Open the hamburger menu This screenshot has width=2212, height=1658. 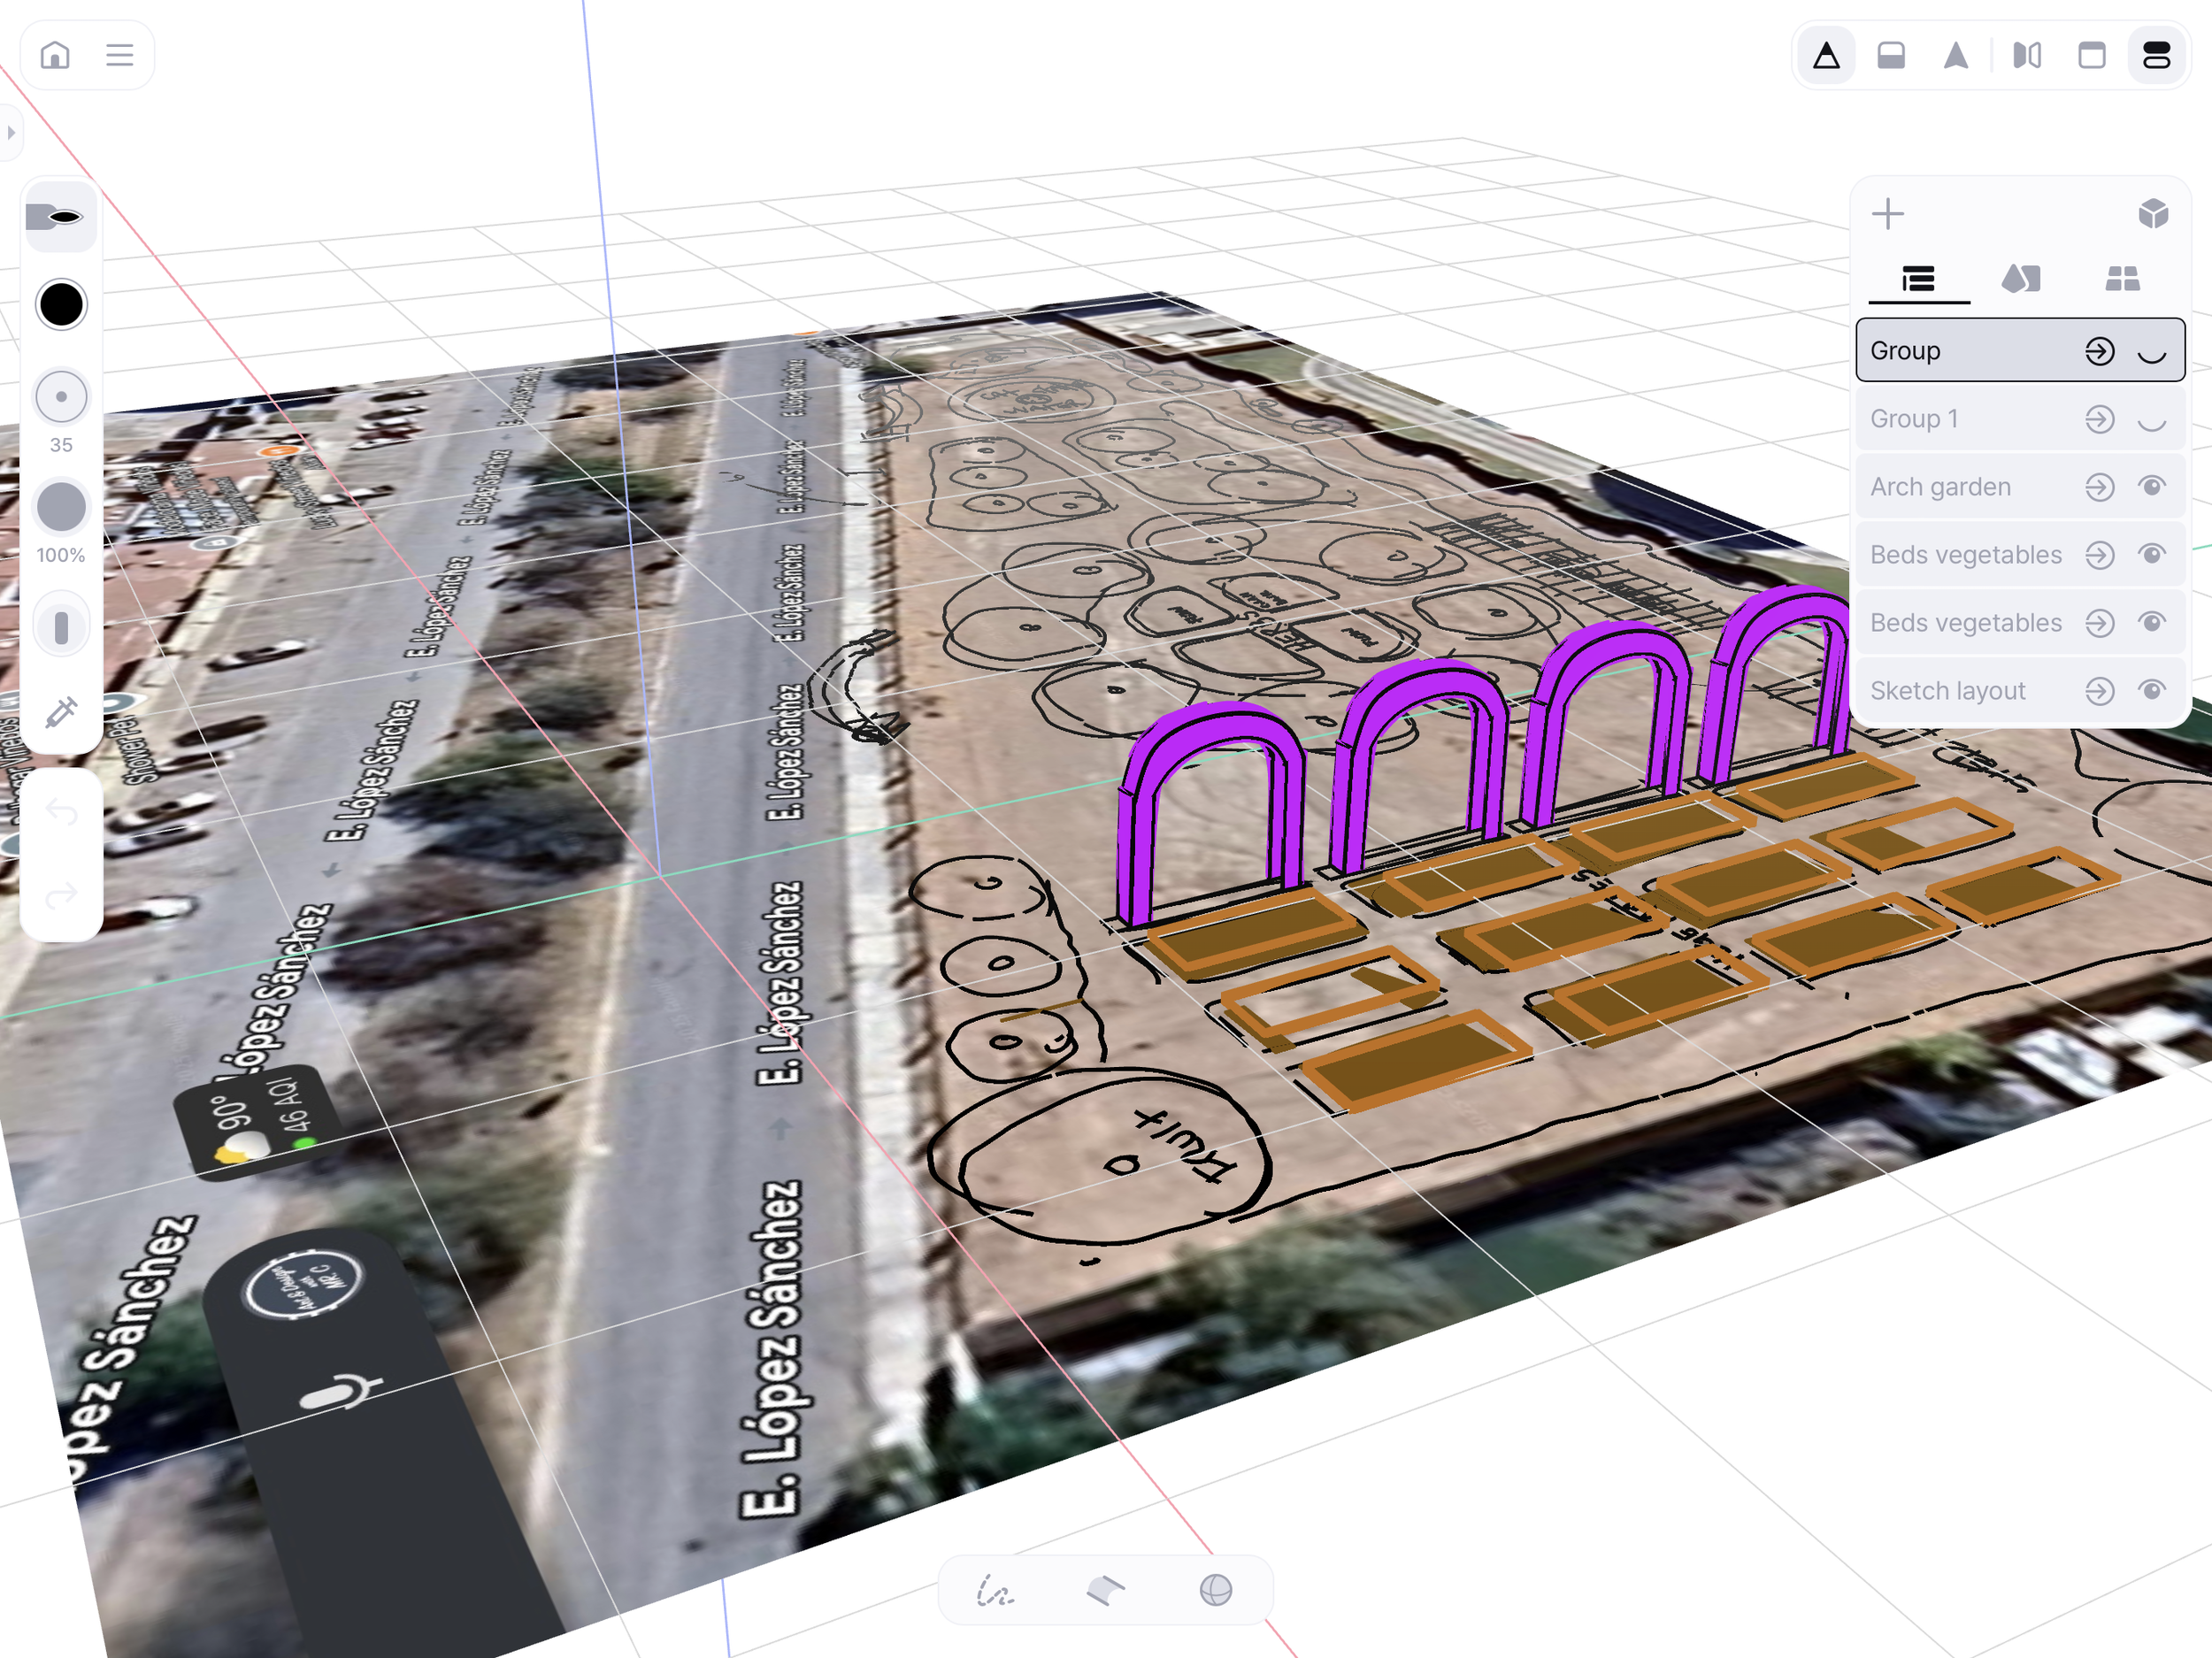(120, 55)
